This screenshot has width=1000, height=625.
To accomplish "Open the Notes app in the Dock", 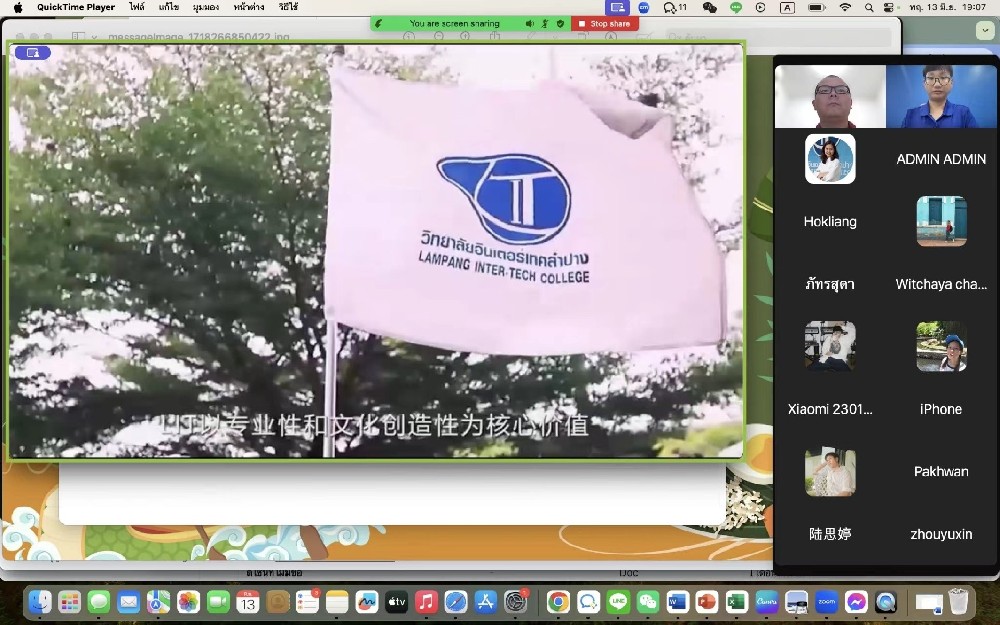I will point(337,601).
